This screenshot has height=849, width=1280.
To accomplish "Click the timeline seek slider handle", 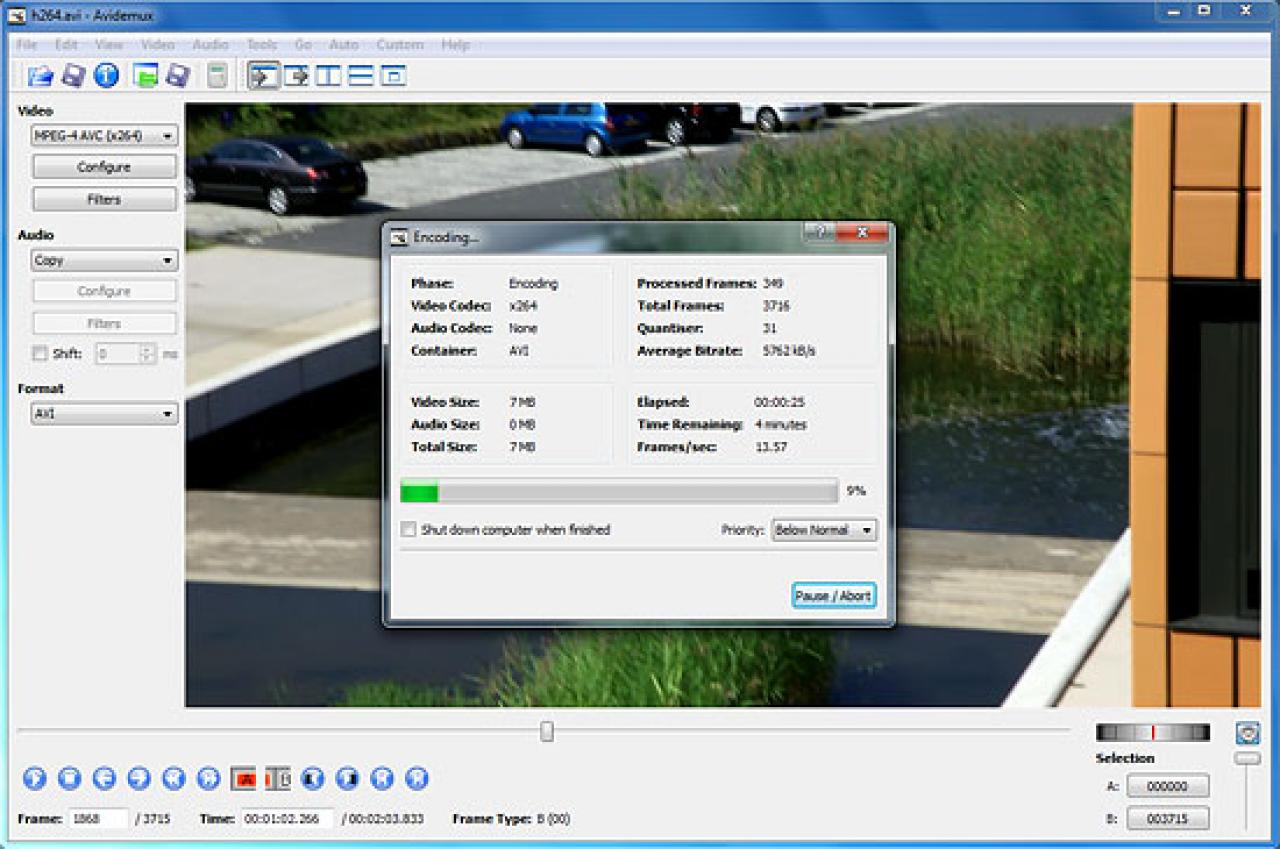I will pos(547,731).
